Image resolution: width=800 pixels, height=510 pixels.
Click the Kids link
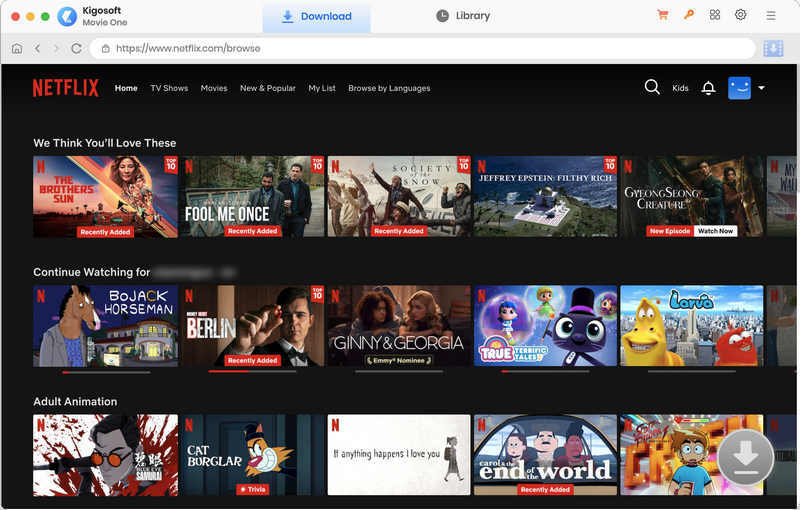(x=680, y=88)
